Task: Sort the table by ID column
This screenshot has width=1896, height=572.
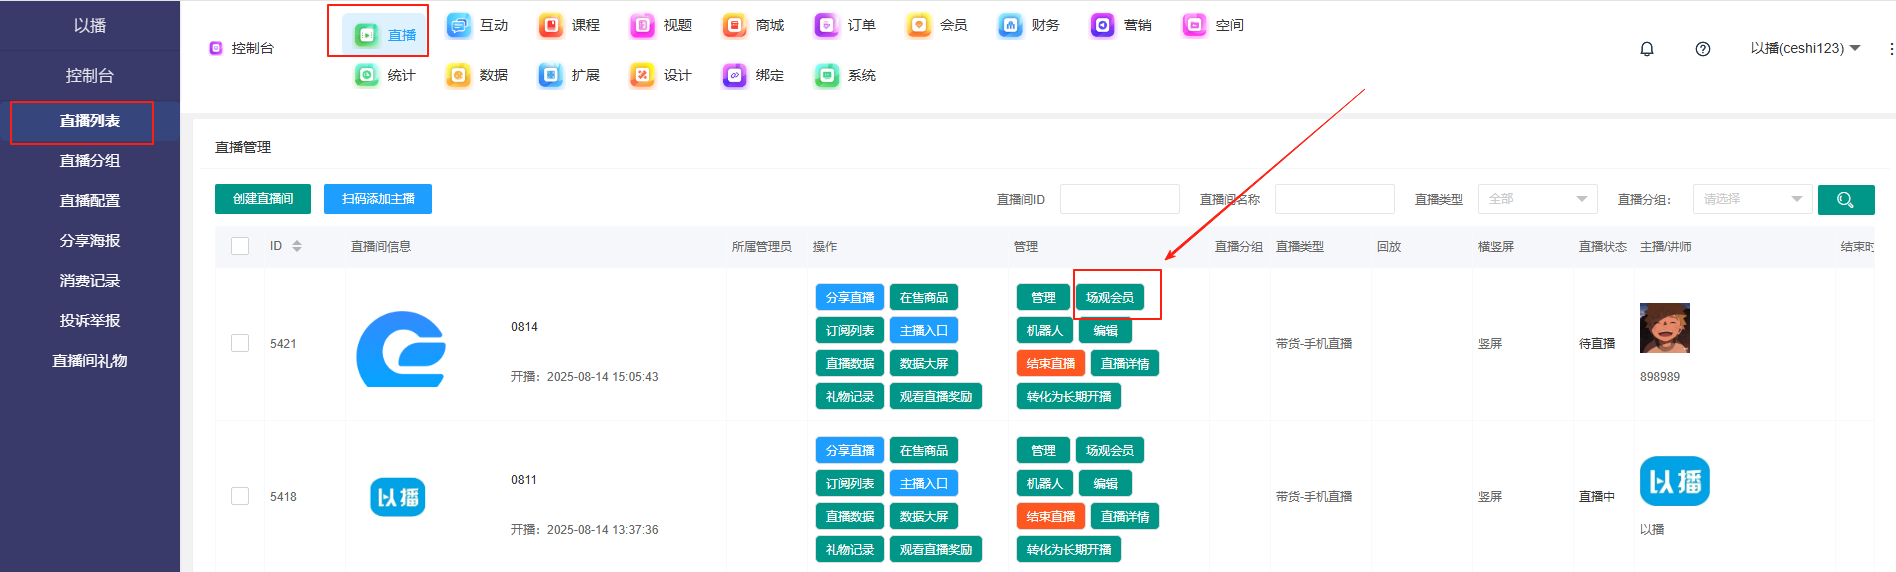Action: [x=296, y=246]
